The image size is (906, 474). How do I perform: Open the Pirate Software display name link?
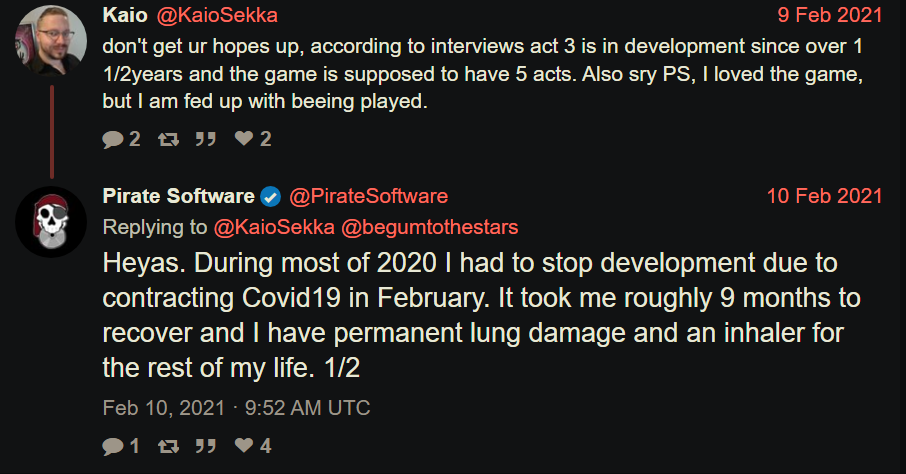pos(178,196)
